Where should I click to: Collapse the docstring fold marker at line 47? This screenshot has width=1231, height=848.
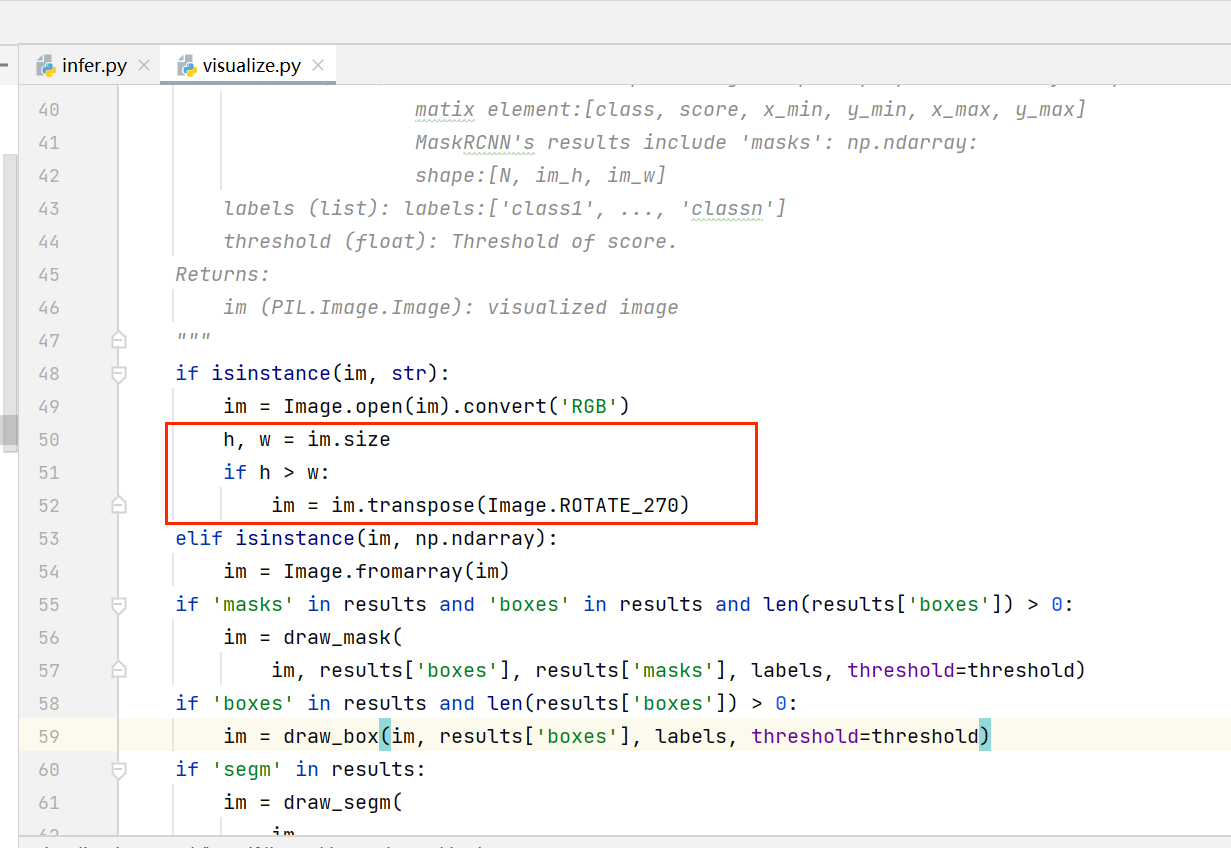pos(119,340)
